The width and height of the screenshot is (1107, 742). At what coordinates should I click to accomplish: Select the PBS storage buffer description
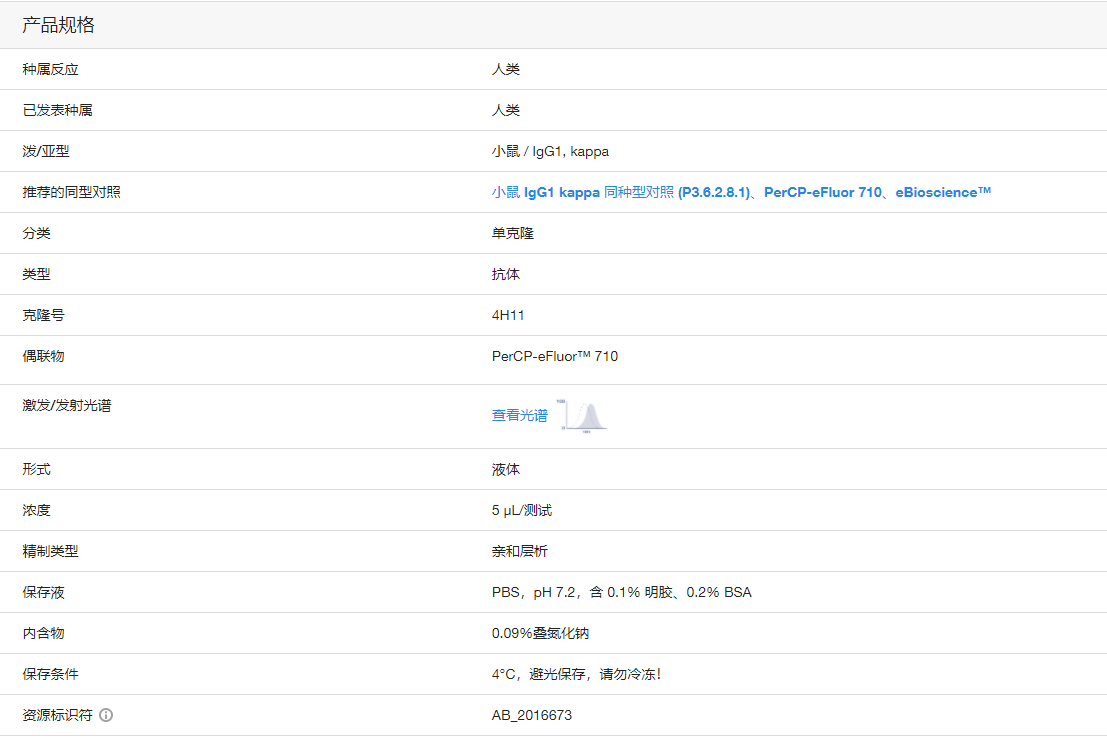(620, 592)
